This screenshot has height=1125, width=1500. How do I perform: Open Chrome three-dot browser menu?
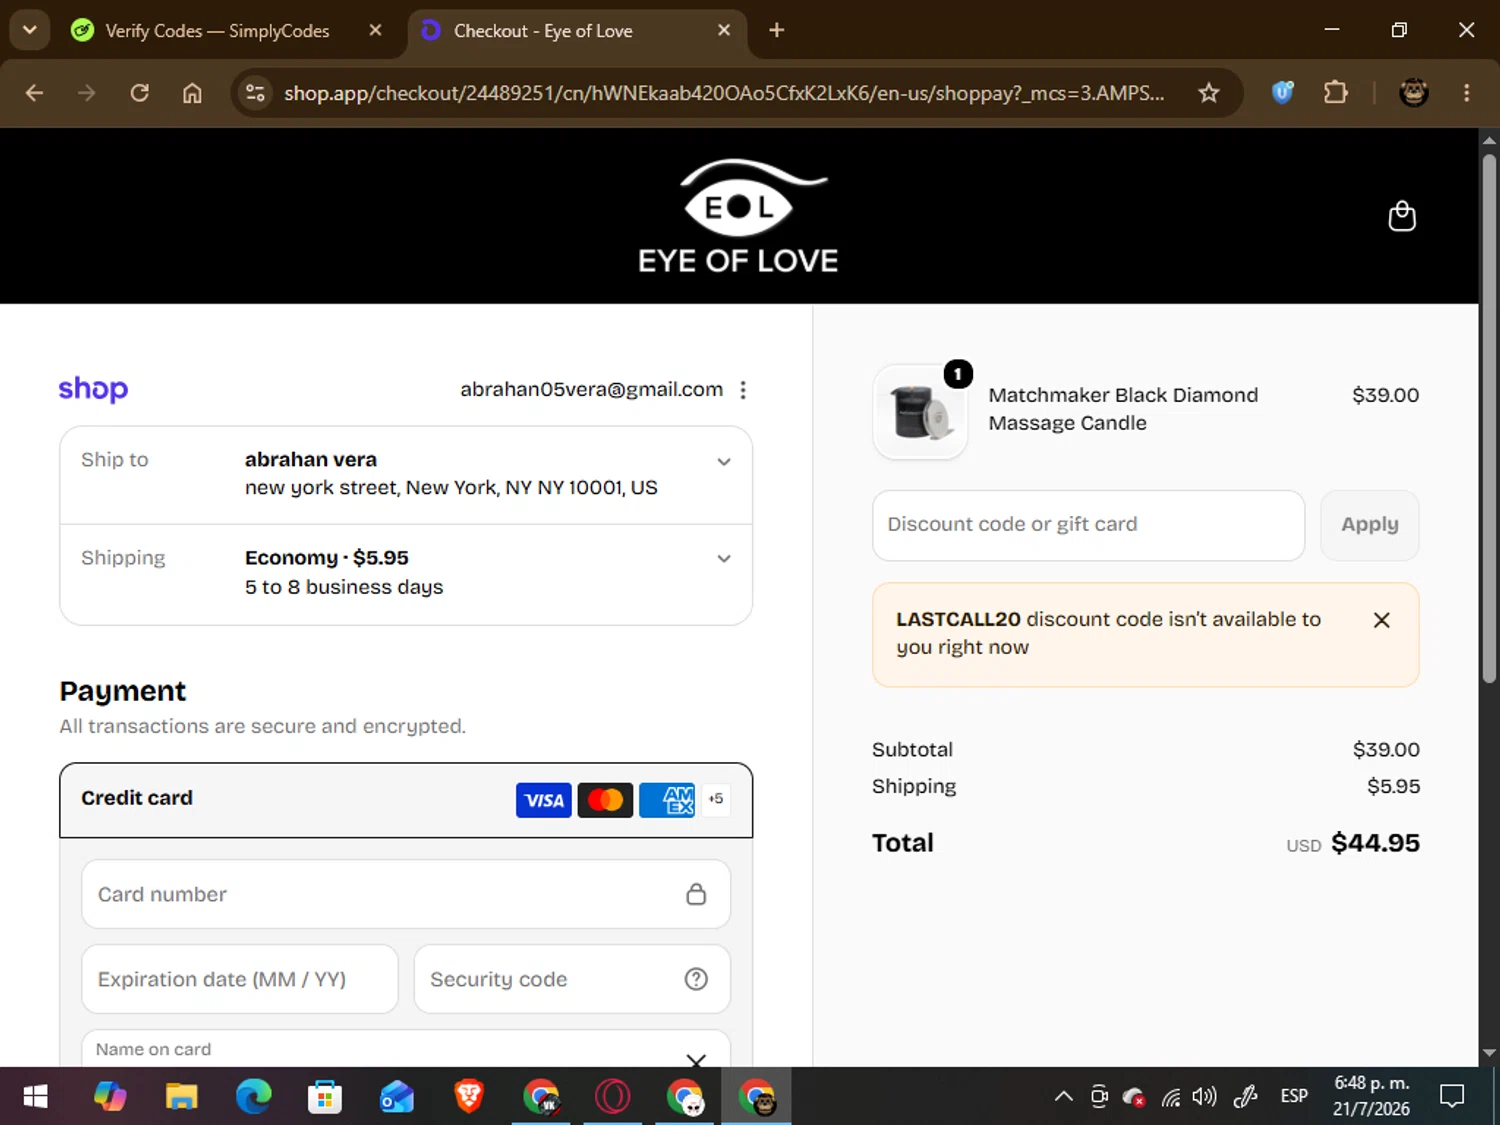(1466, 93)
